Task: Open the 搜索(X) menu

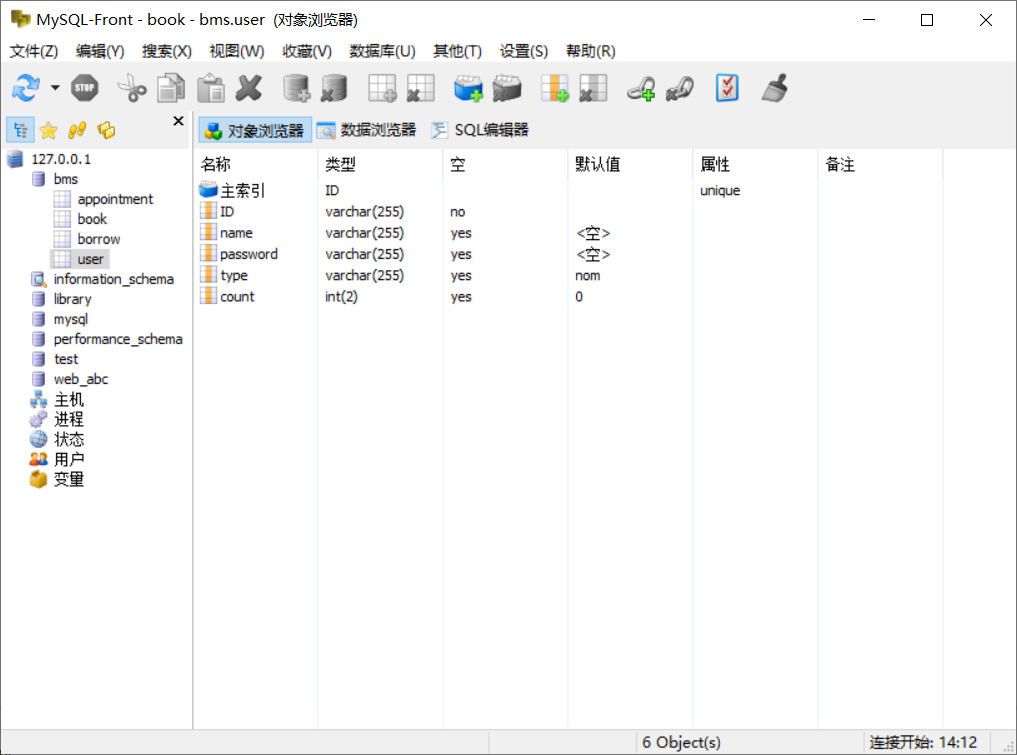Action: pyautogui.click(x=167, y=51)
